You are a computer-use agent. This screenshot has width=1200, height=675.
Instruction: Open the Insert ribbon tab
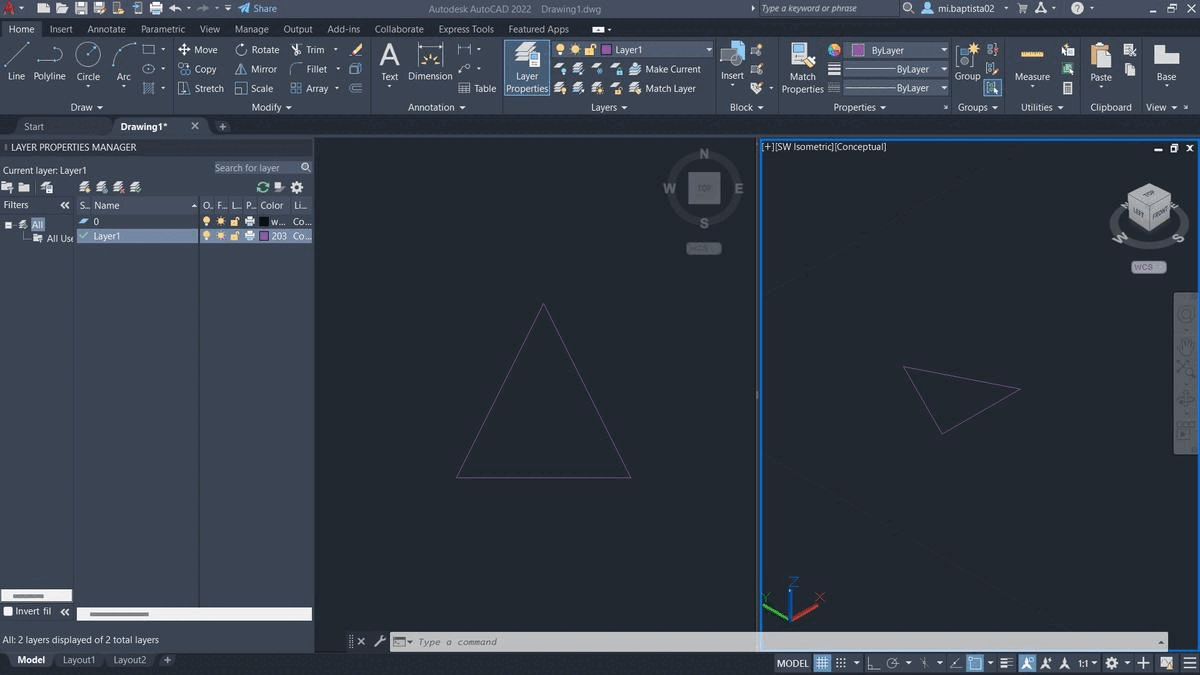pos(61,29)
